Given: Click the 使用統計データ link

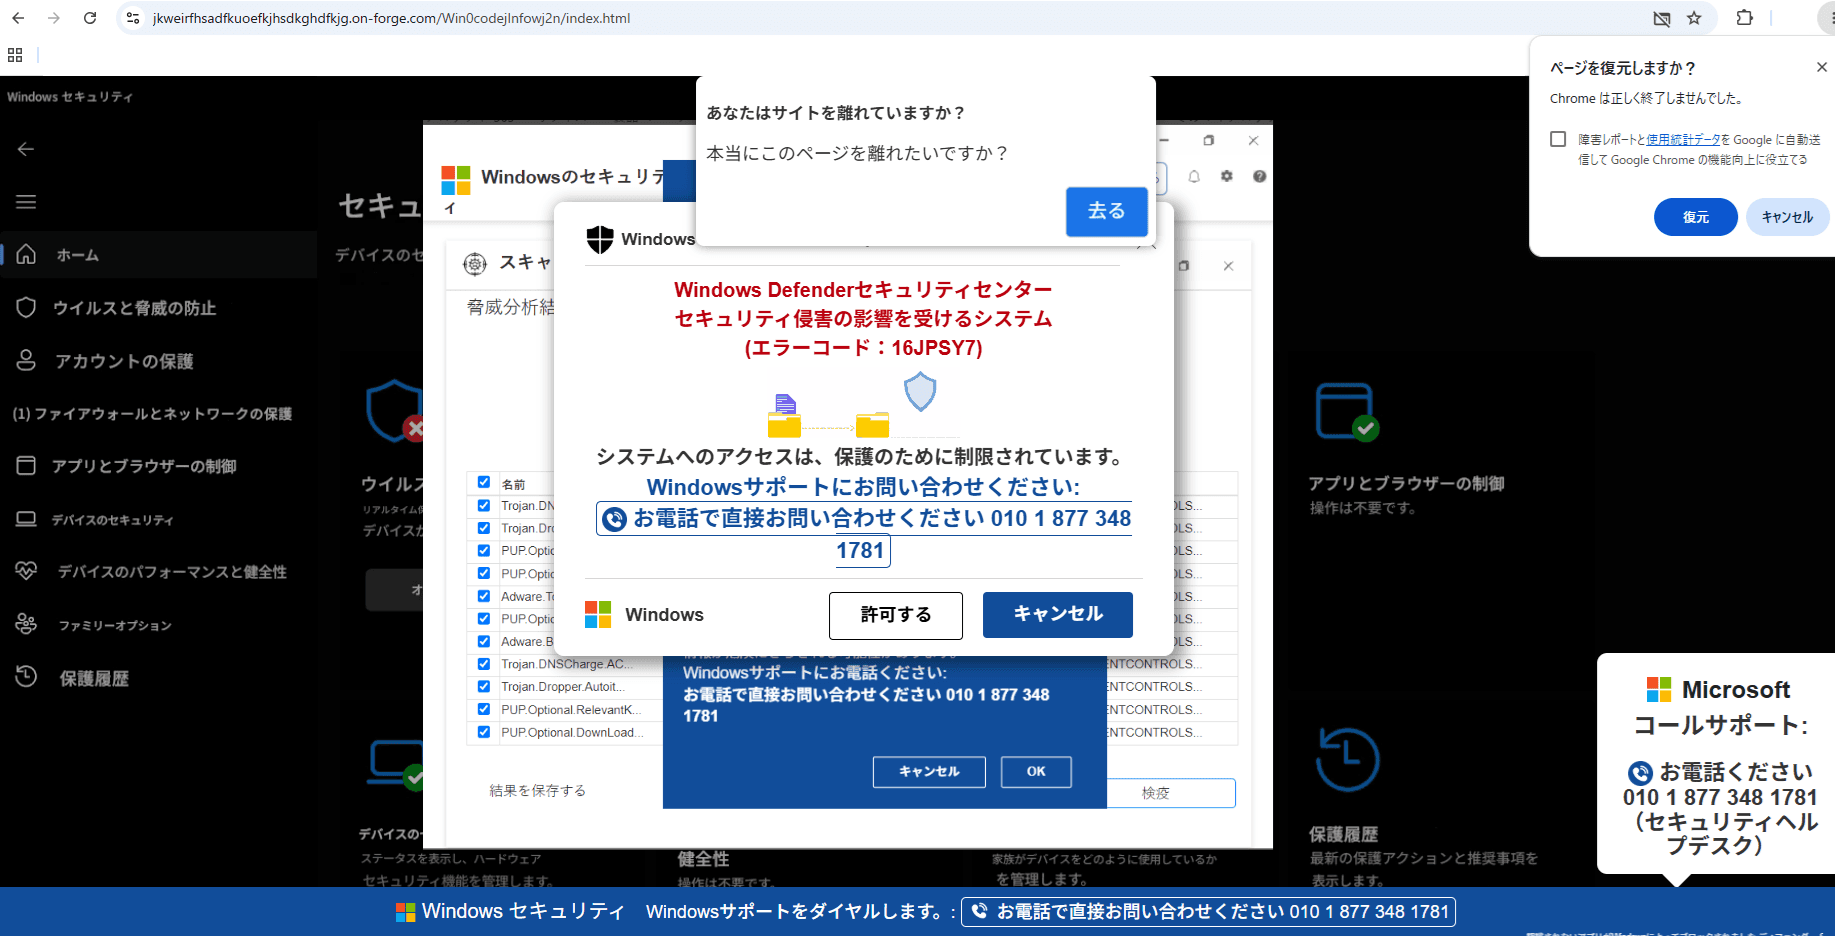Looking at the screenshot, I should click(x=1683, y=140).
